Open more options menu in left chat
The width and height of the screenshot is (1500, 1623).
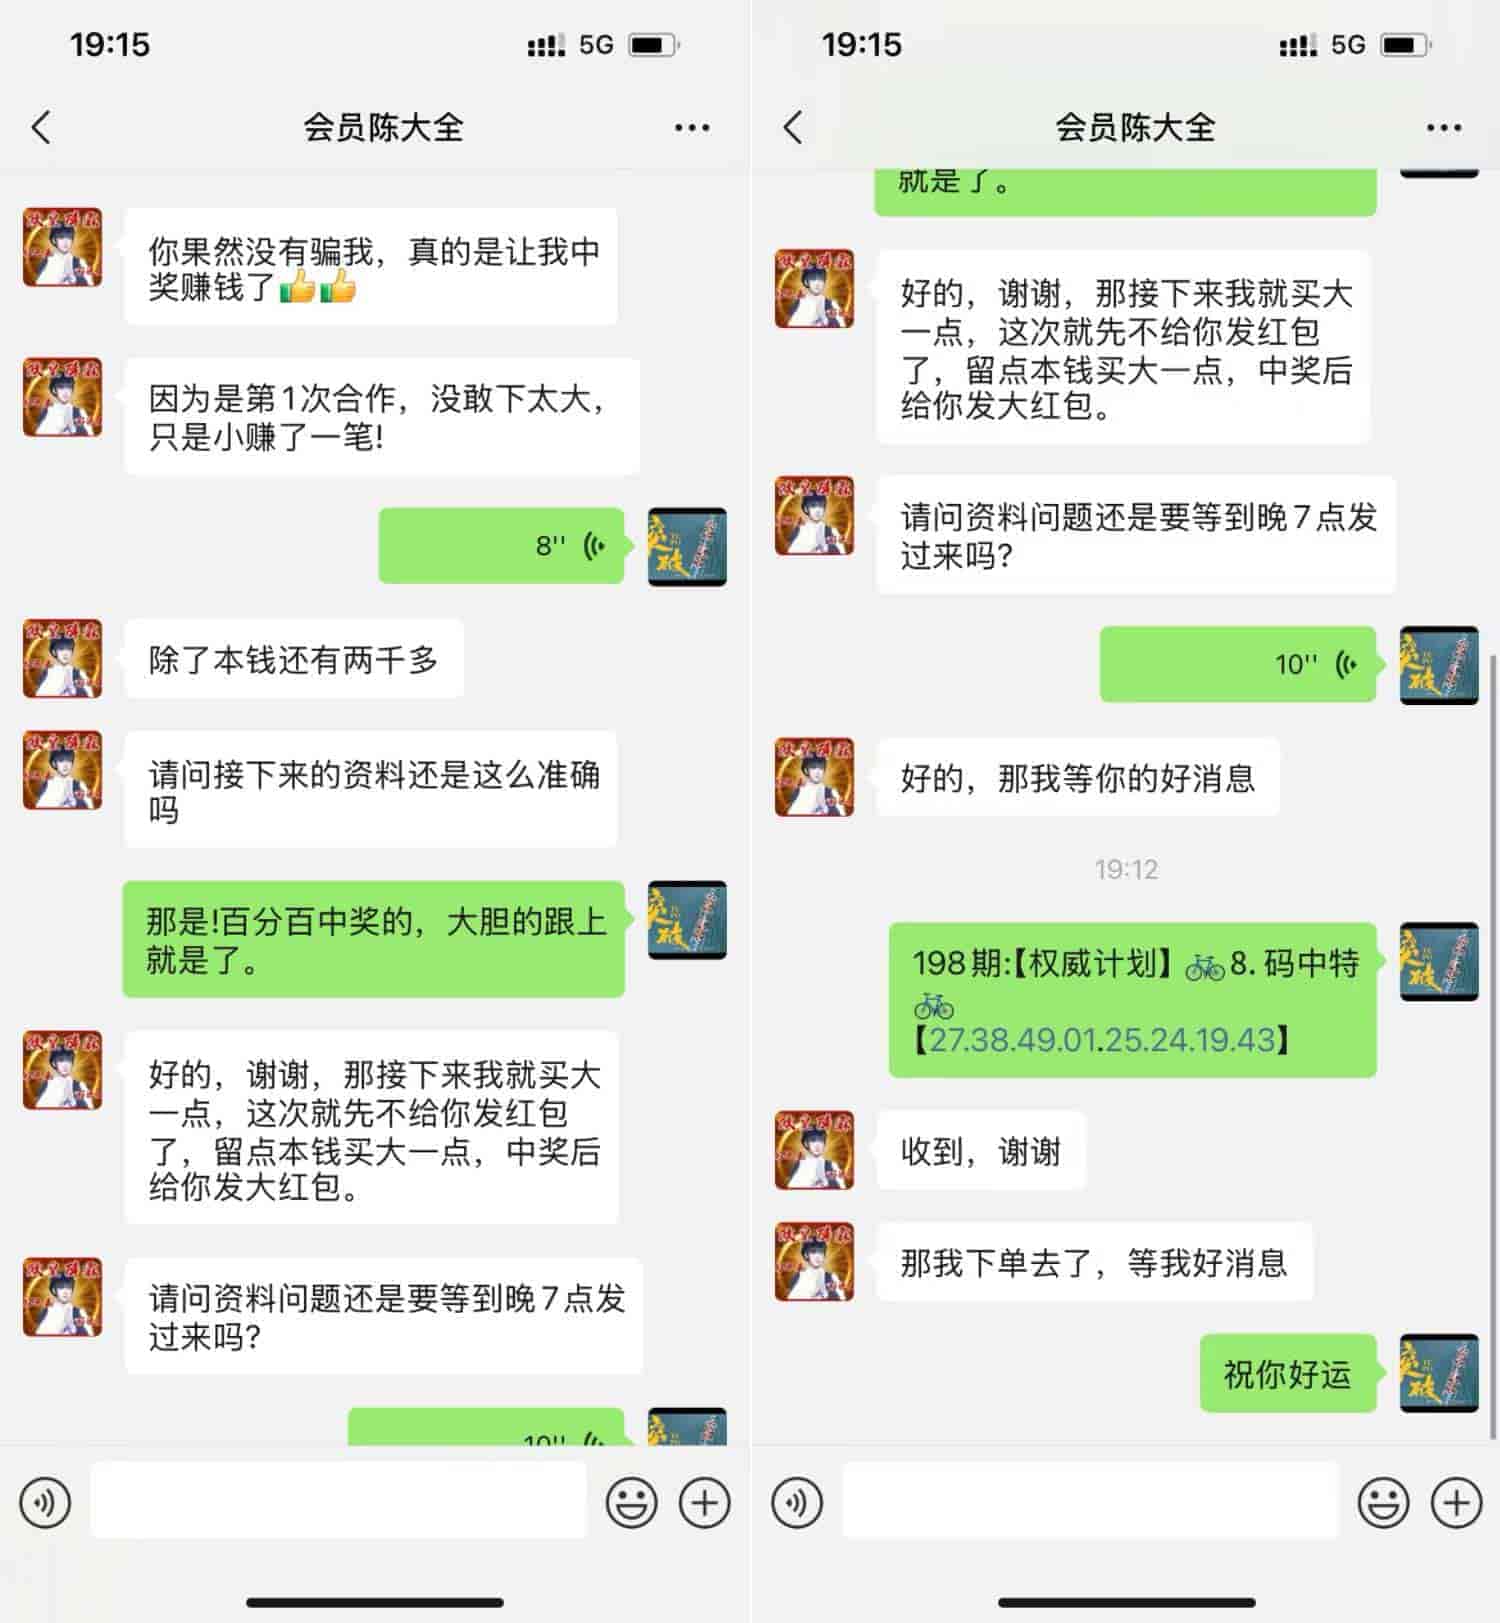(692, 128)
